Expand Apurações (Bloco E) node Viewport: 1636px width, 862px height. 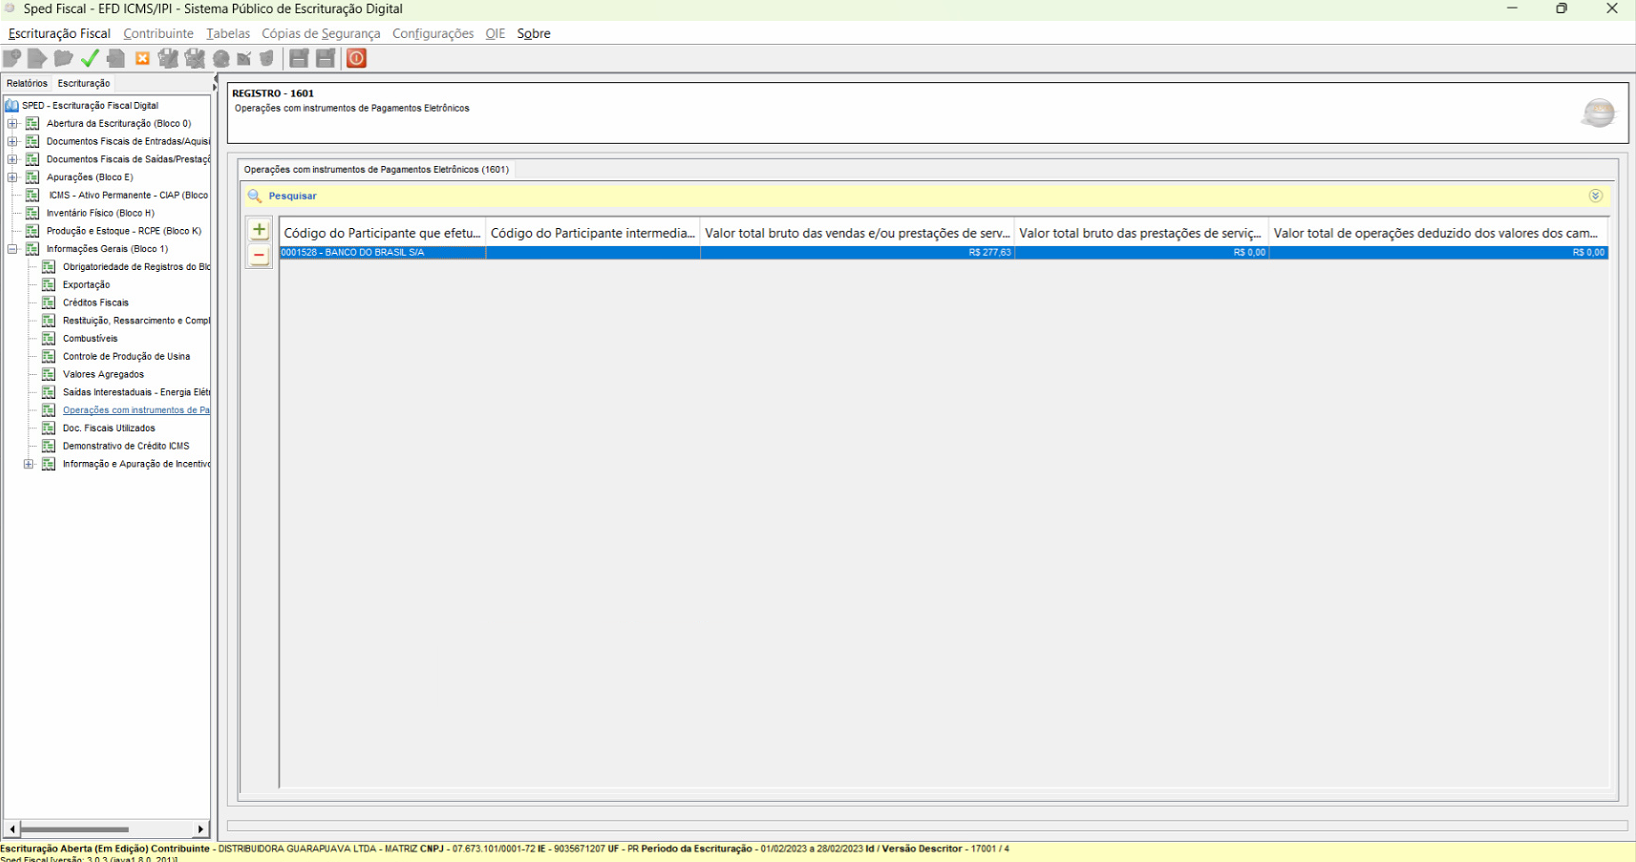(x=12, y=177)
